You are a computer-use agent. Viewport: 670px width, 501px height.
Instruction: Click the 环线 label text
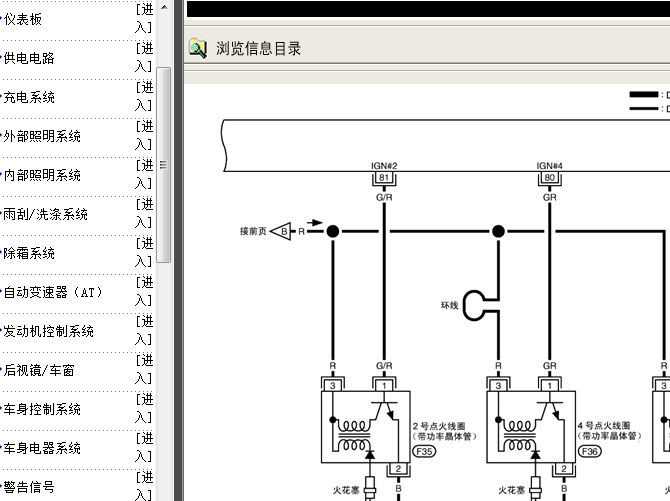(450, 305)
